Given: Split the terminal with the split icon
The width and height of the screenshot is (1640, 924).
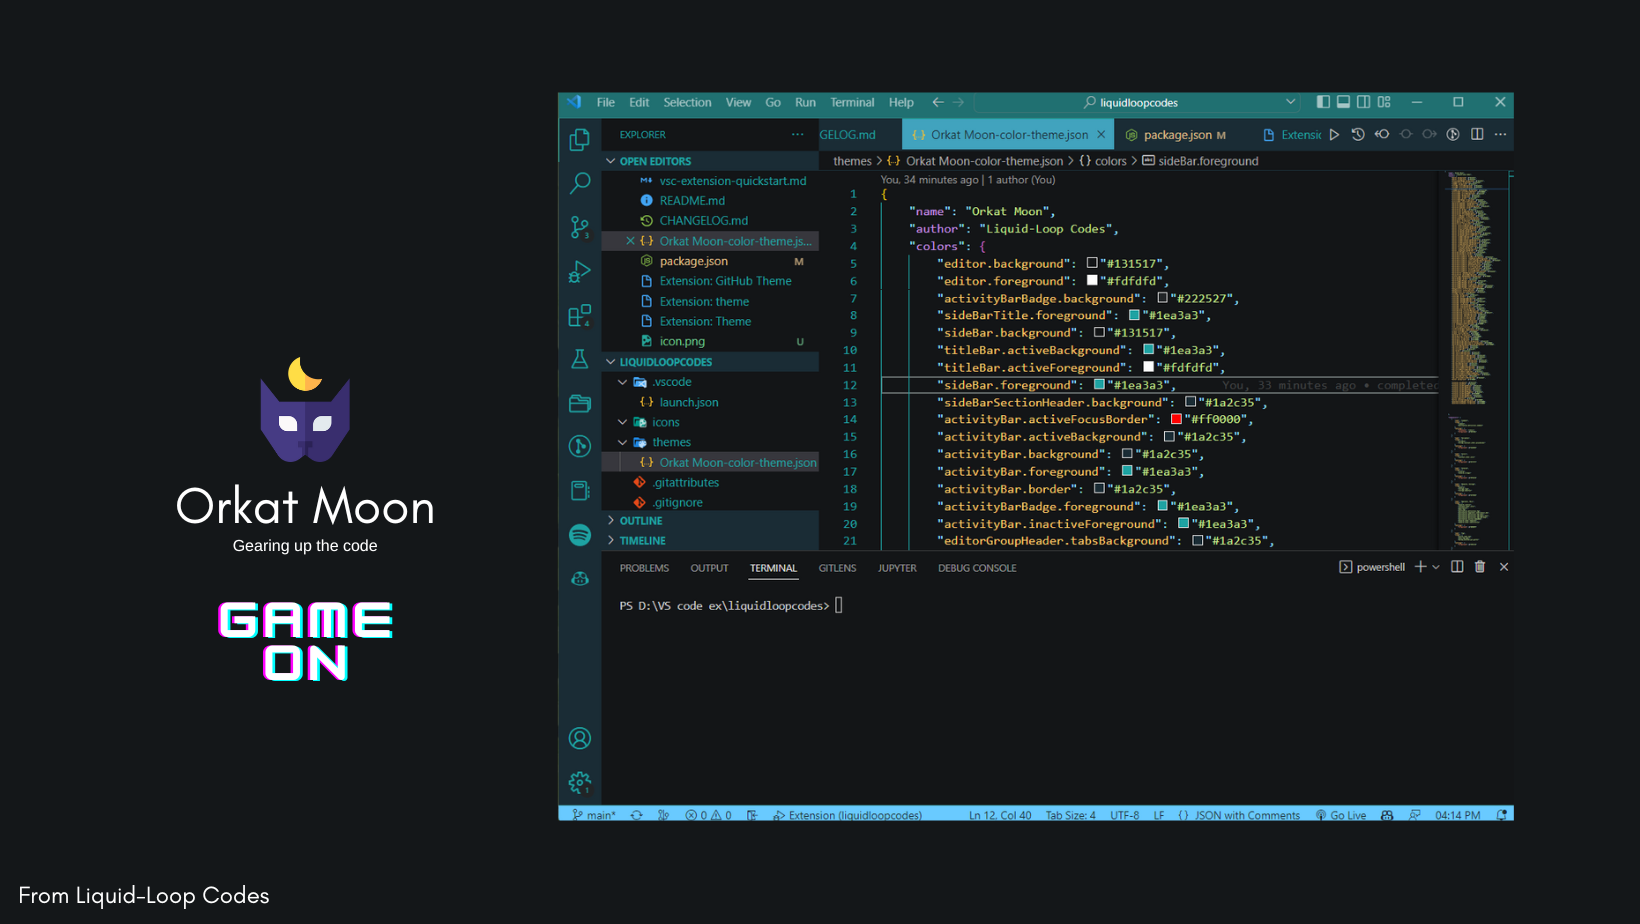Looking at the screenshot, I should point(1457,567).
